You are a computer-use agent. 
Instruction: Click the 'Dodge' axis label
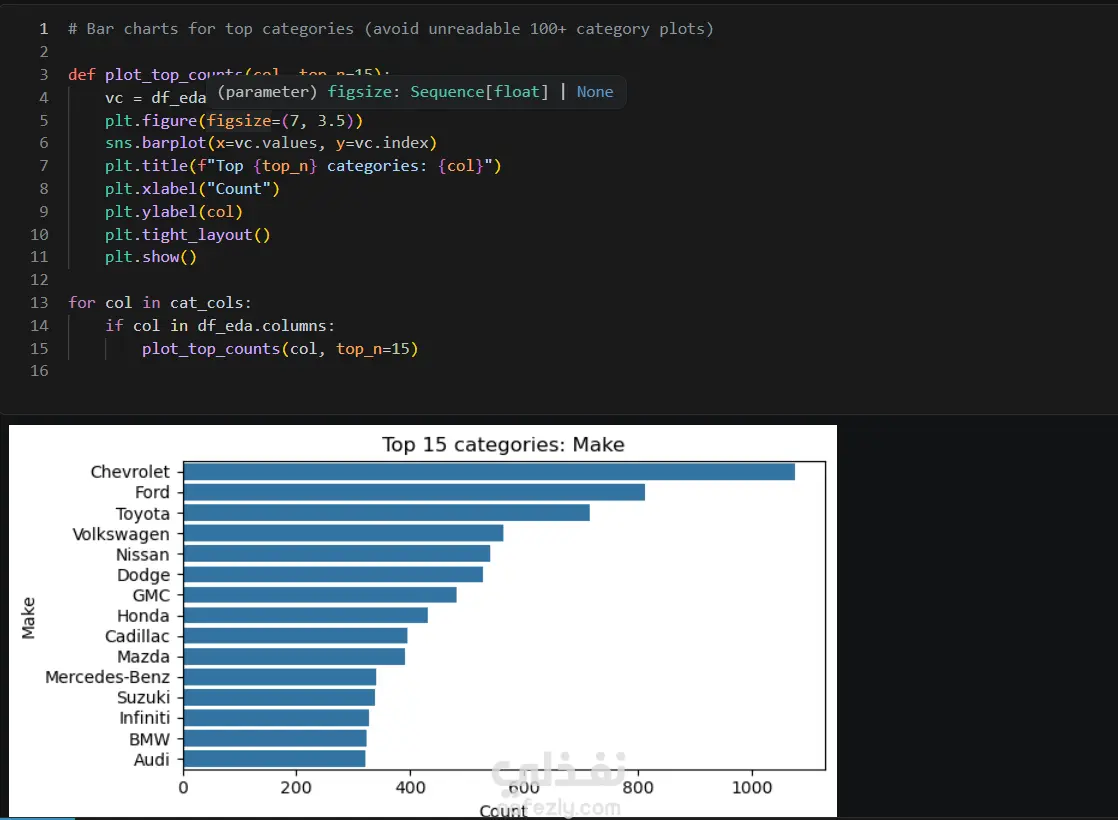click(x=143, y=575)
